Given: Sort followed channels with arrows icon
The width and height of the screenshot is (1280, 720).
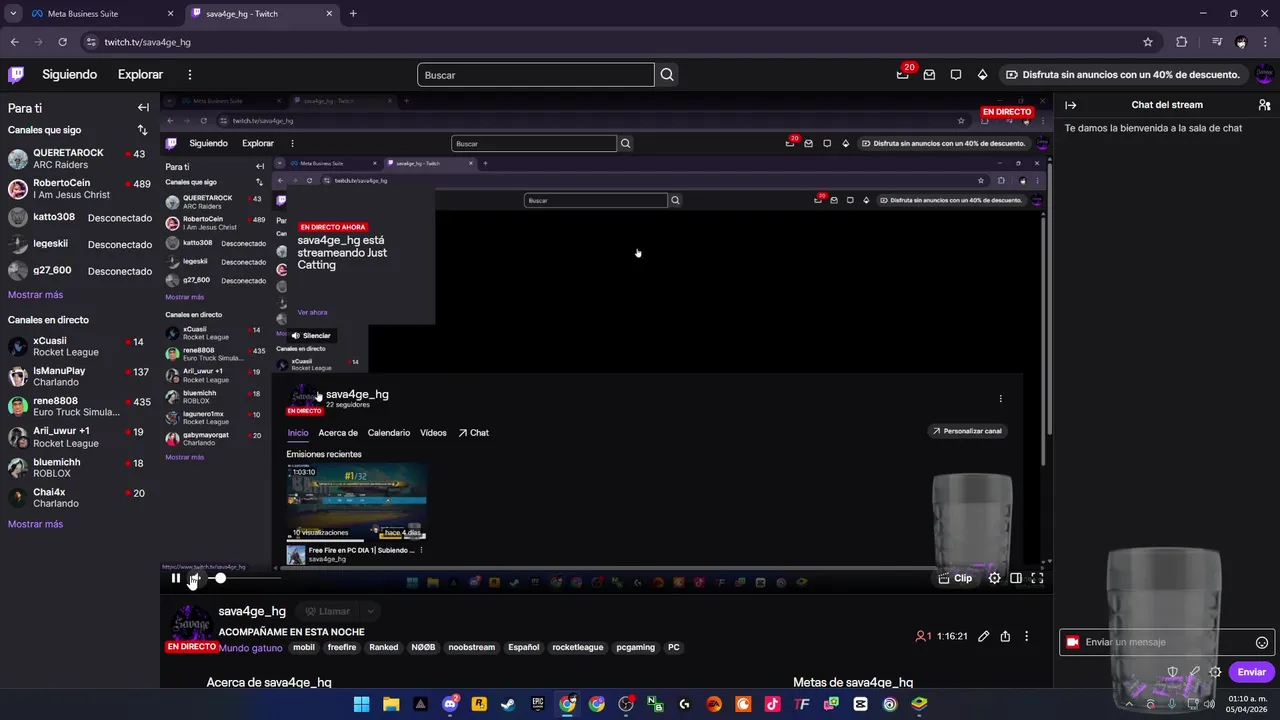Looking at the screenshot, I should (142, 130).
